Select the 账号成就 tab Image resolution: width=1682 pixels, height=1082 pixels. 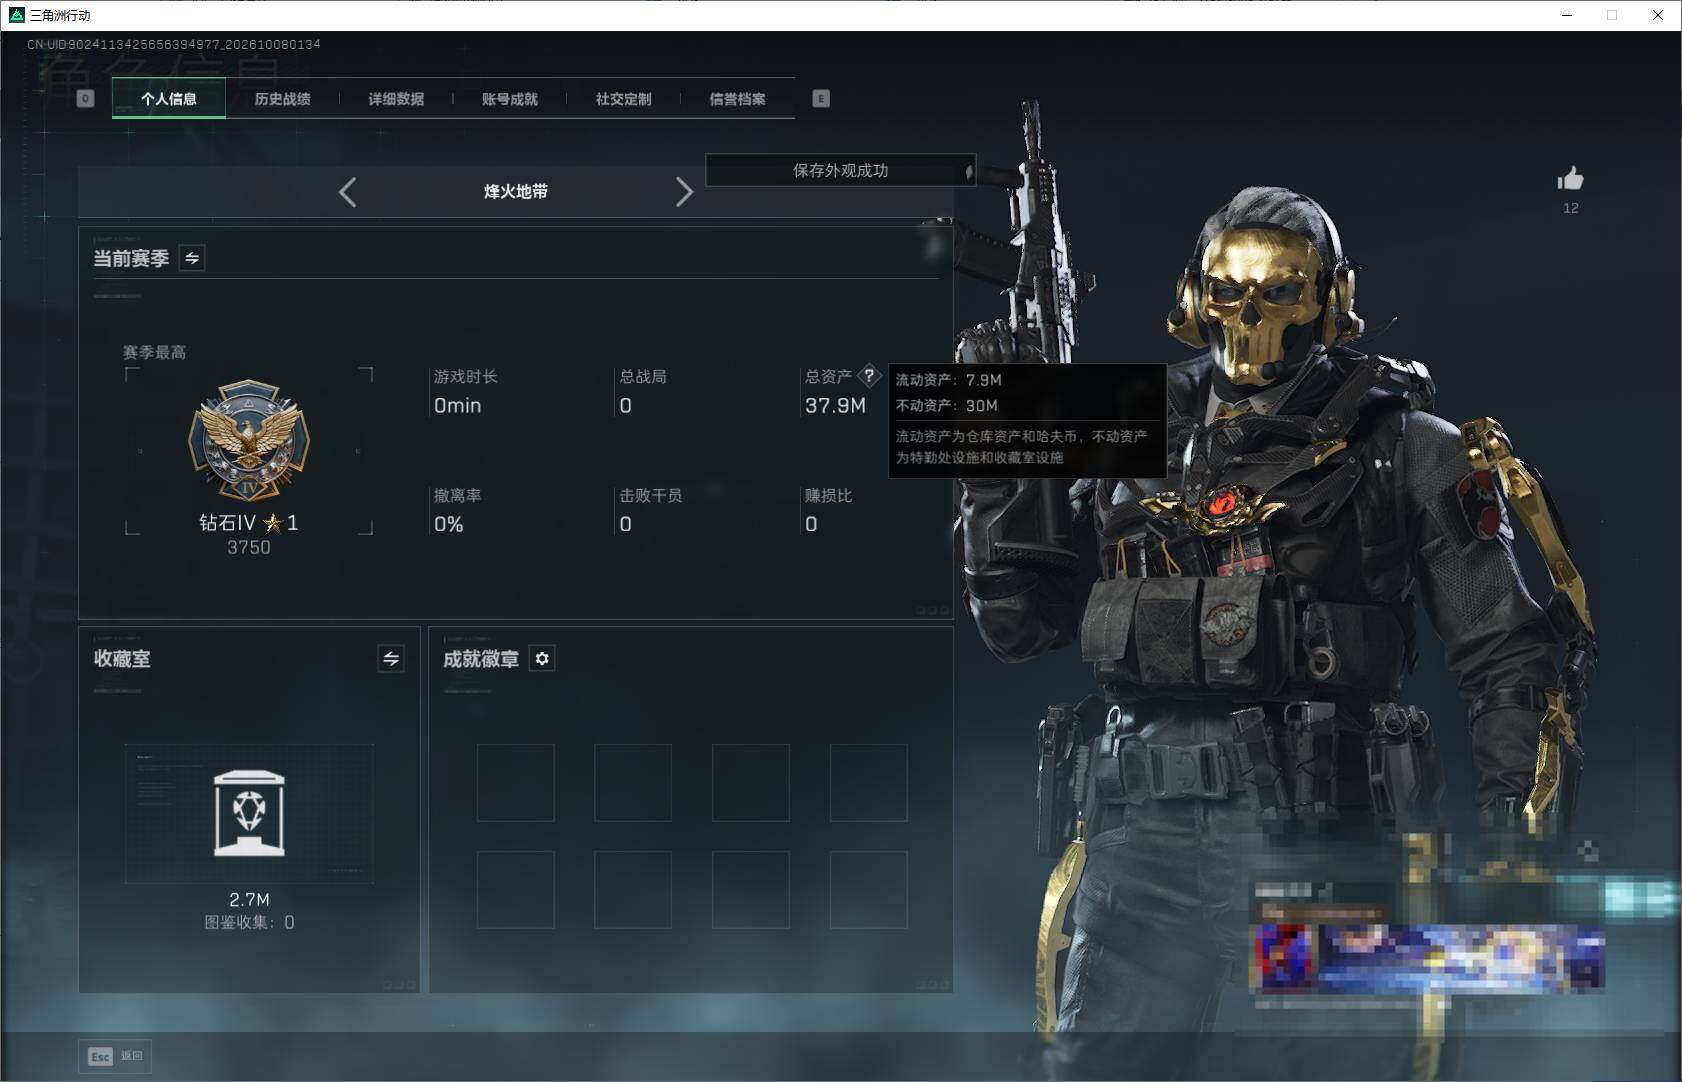[x=510, y=99]
